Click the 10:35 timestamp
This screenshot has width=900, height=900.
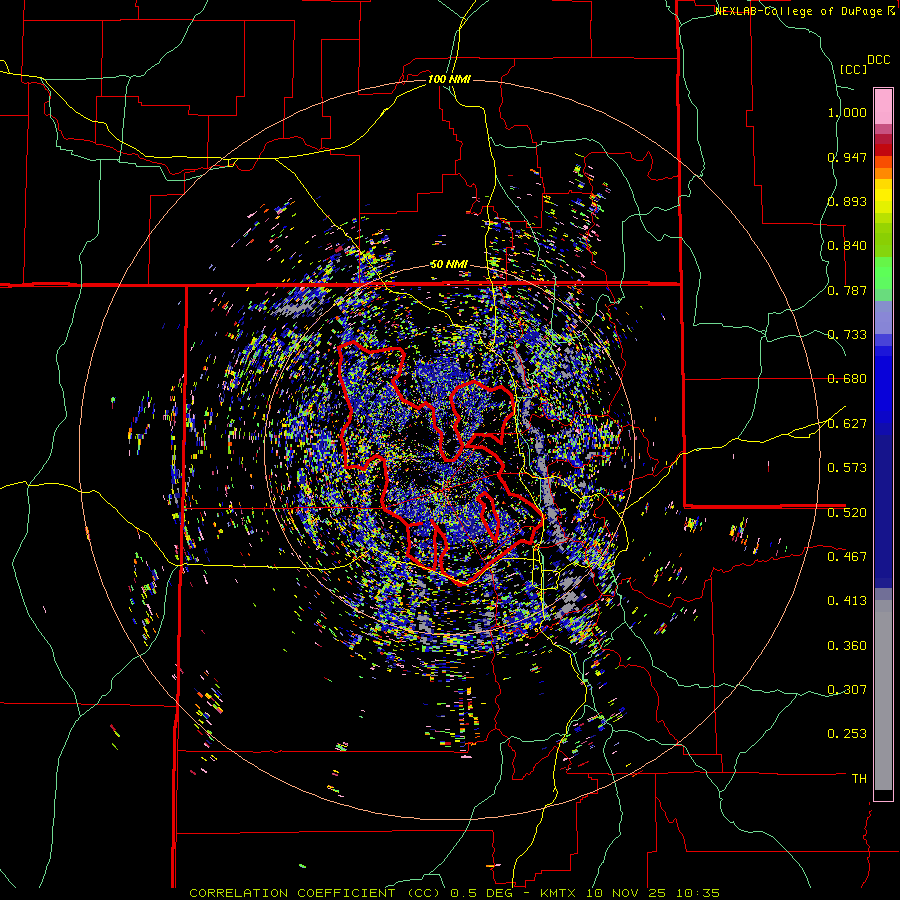click(x=698, y=893)
